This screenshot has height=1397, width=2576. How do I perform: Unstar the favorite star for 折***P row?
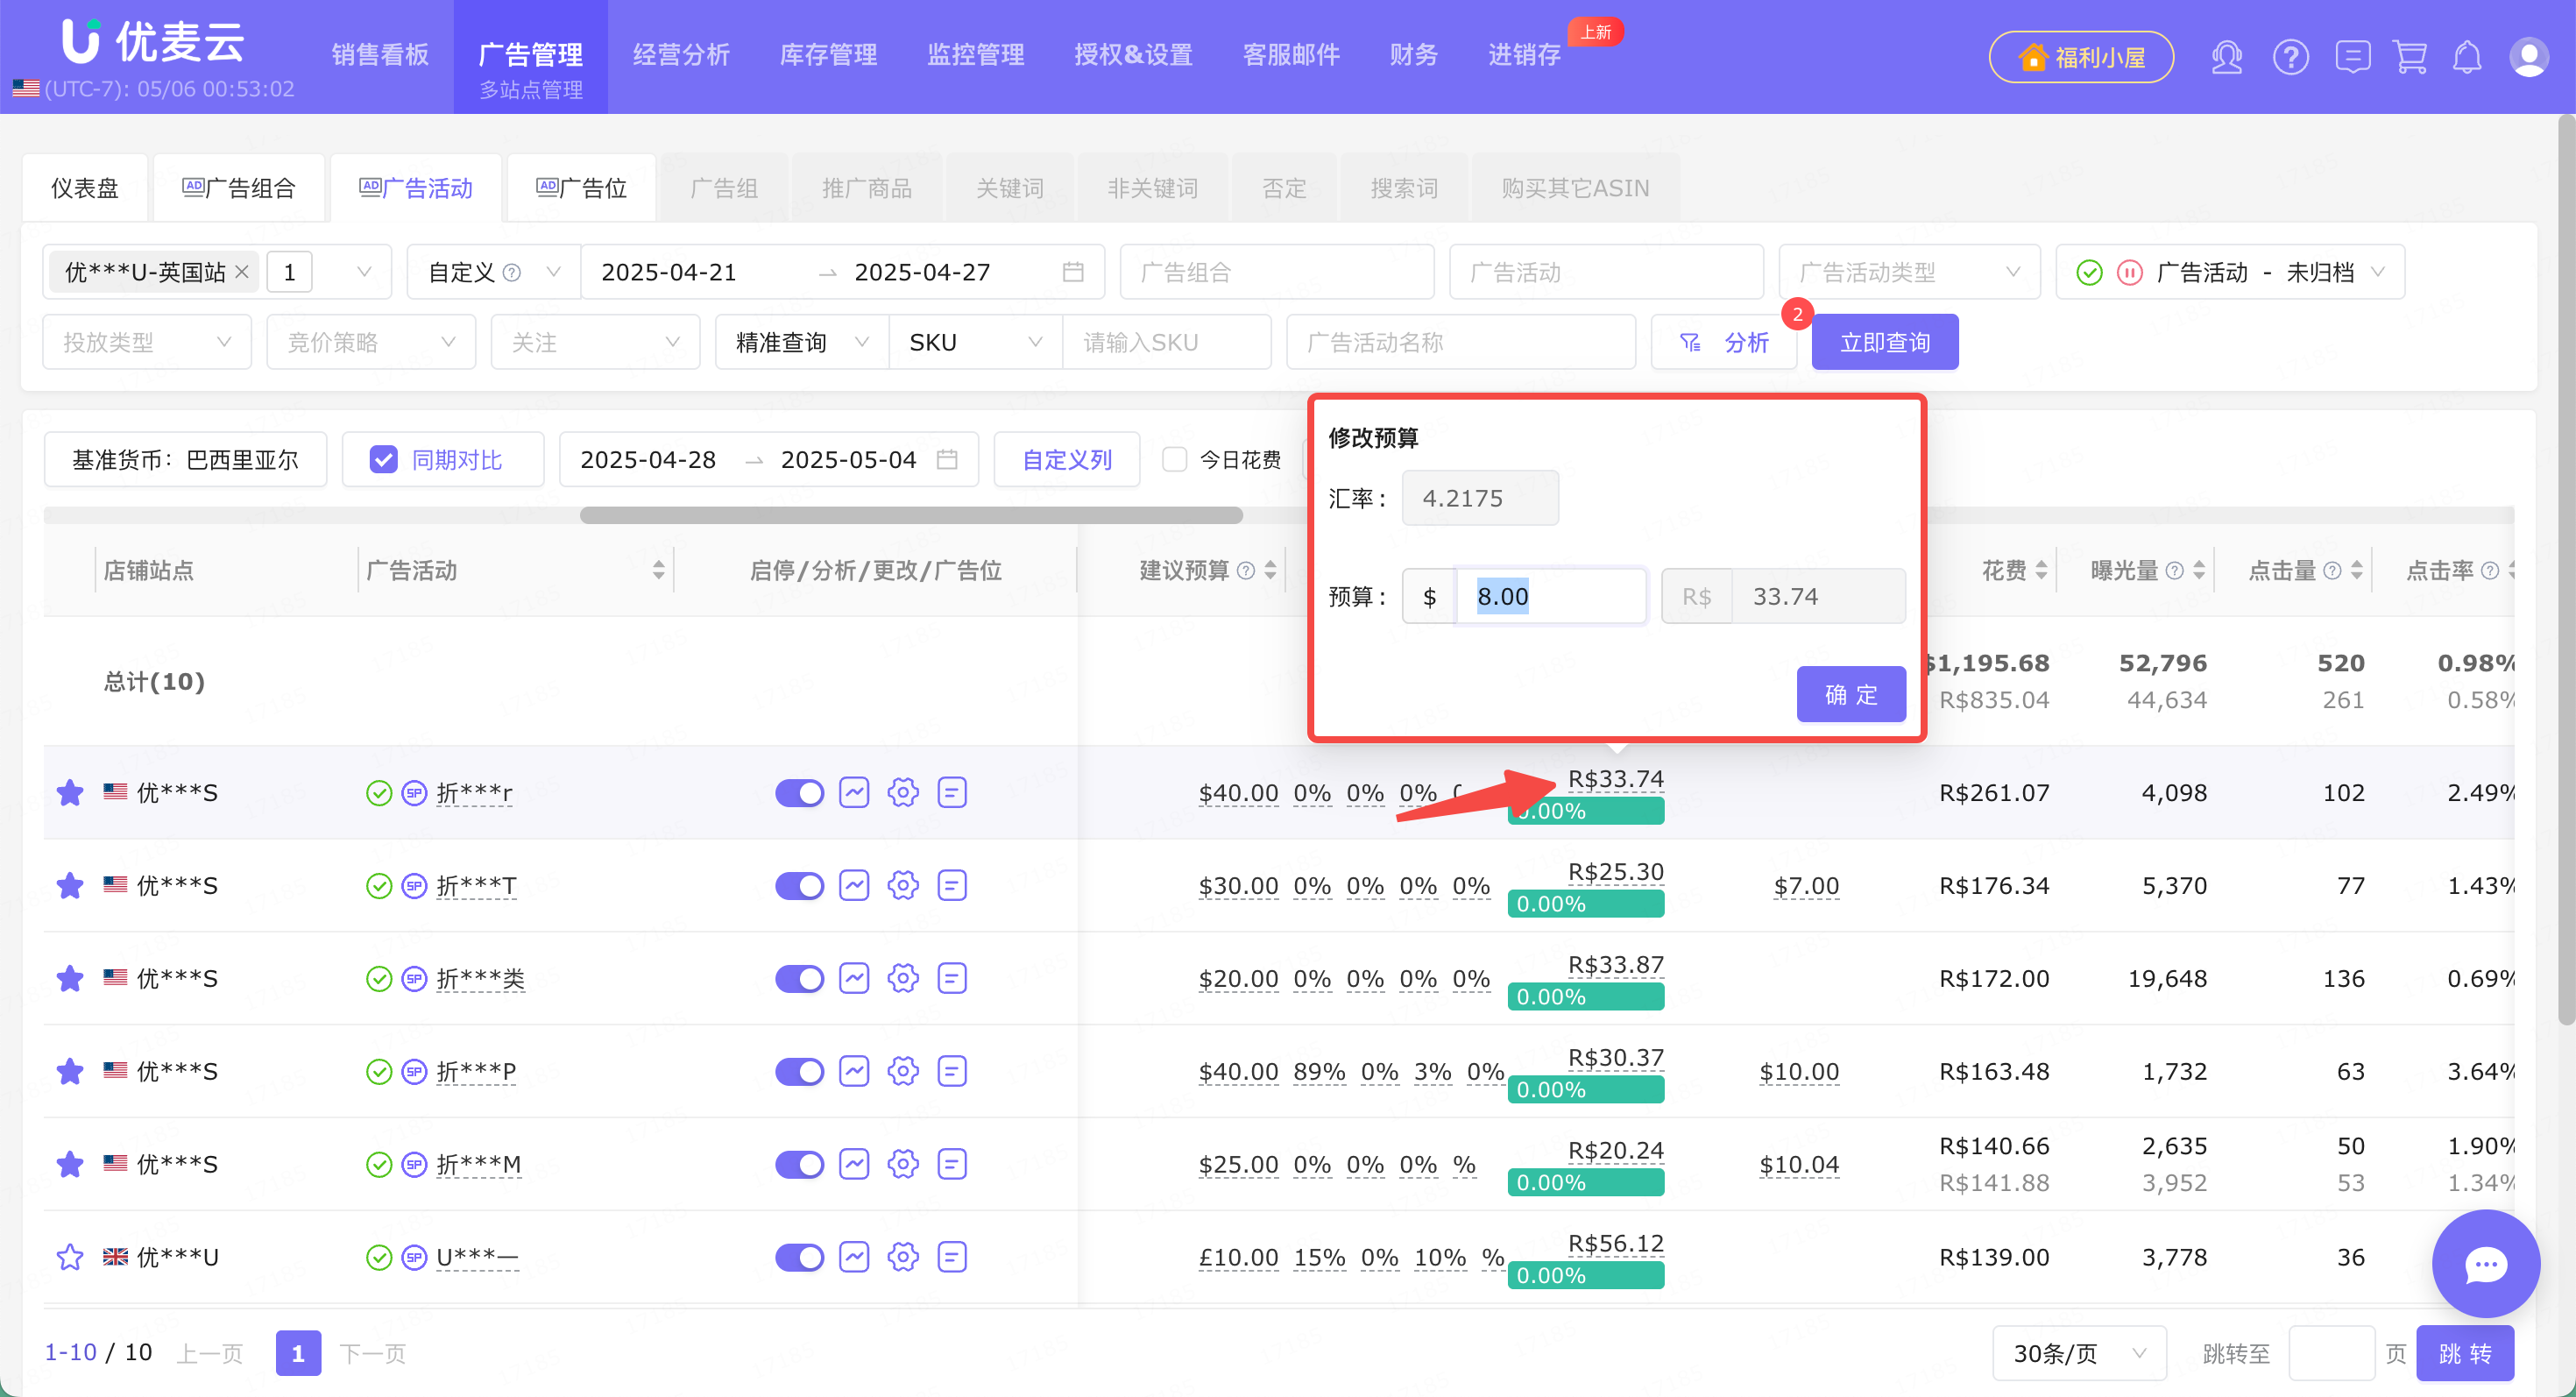(70, 1071)
